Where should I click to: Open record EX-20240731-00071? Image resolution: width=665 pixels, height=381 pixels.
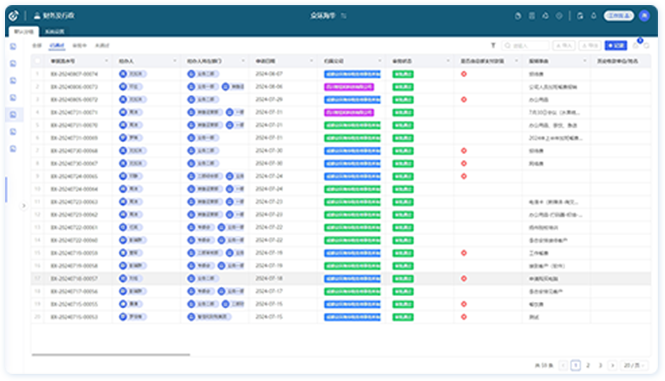pyautogui.click(x=74, y=112)
